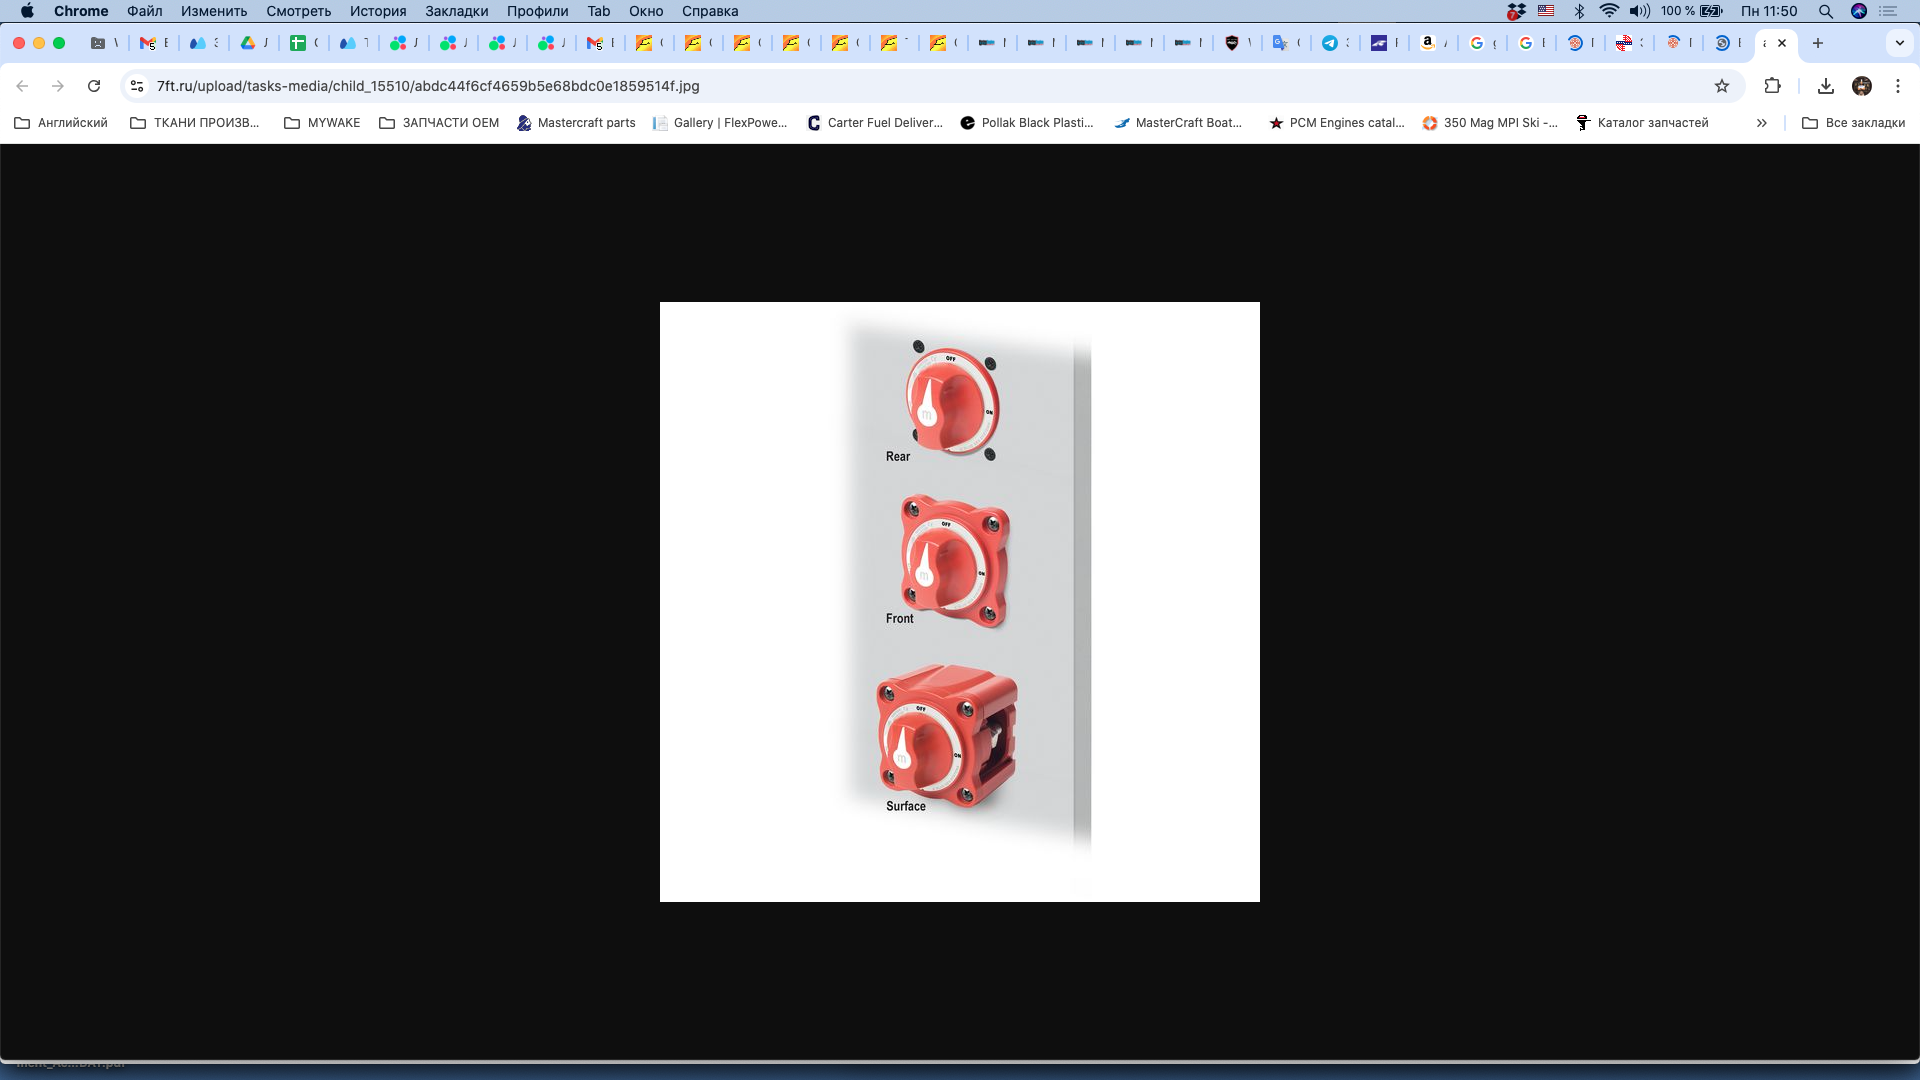The width and height of the screenshot is (1920, 1080).
Task: Open a new tab with plus button
Action: coord(1817,43)
